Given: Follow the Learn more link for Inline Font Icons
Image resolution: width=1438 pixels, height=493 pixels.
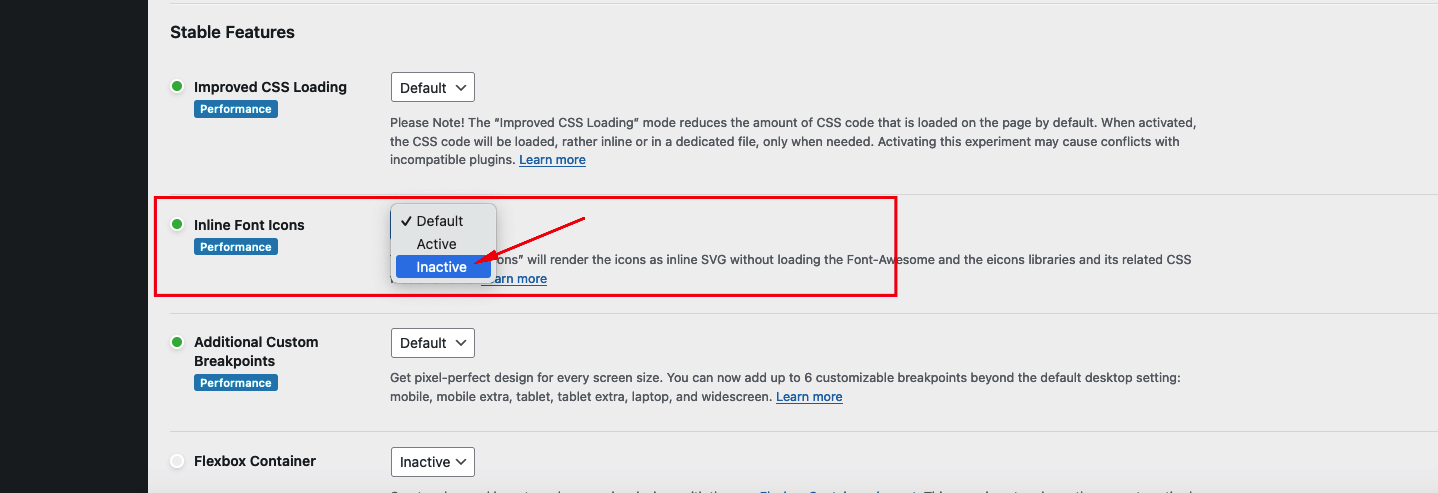Looking at the screenshot, I should [x=515, y=279].
